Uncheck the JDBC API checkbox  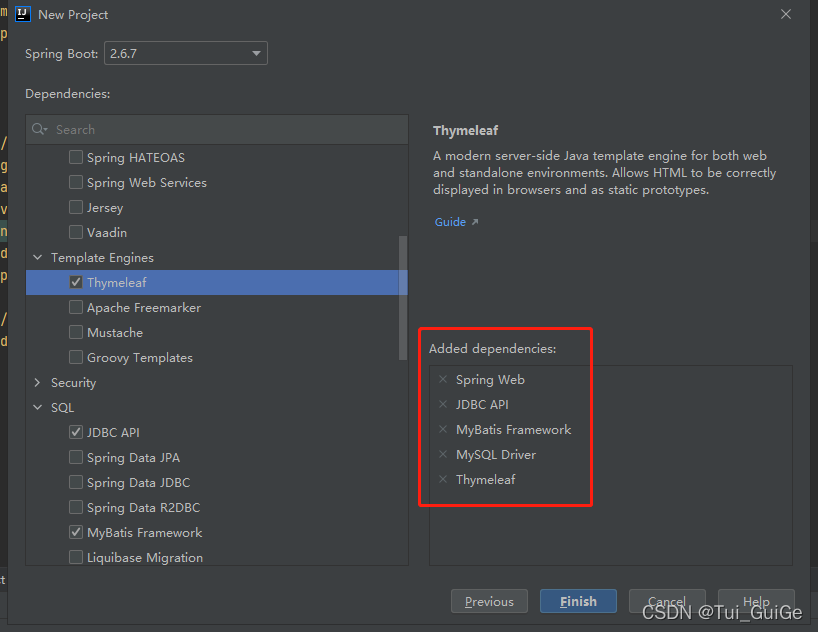click(76, 432)
